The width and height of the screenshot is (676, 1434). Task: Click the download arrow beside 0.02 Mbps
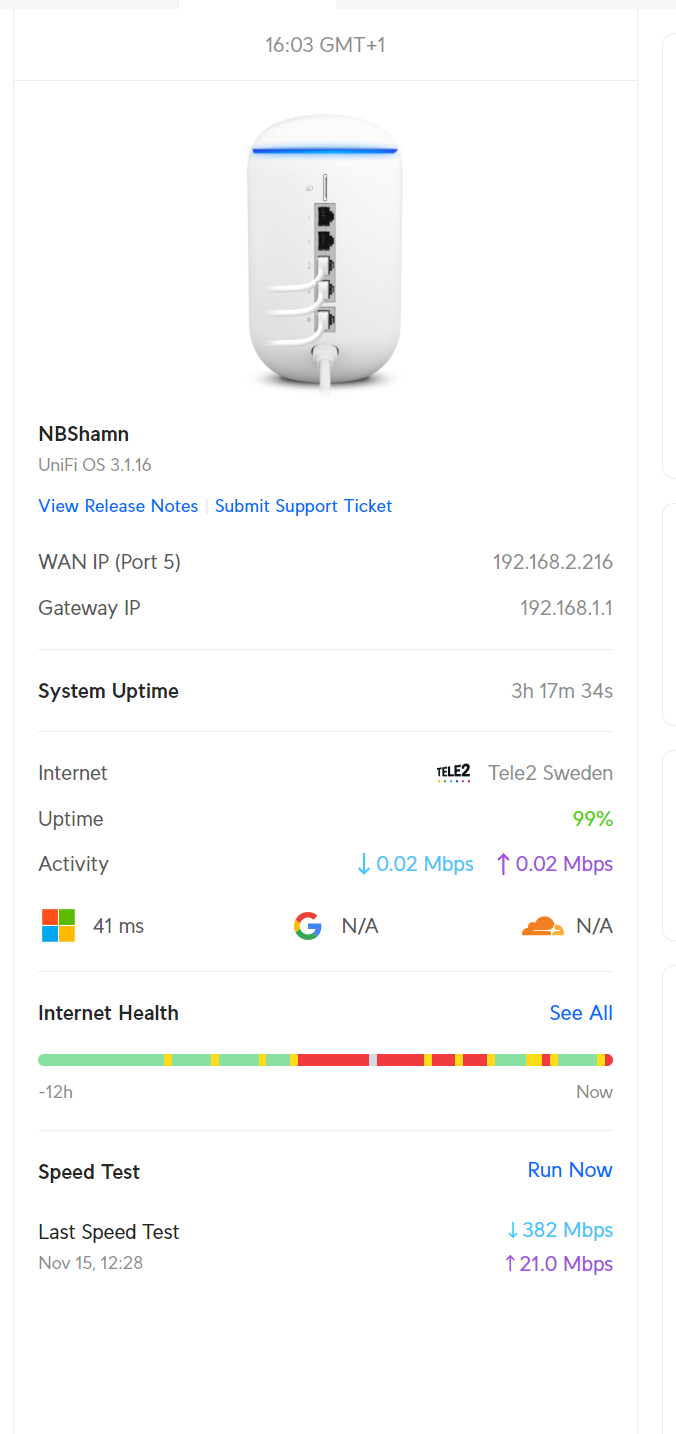coord(364,864)
